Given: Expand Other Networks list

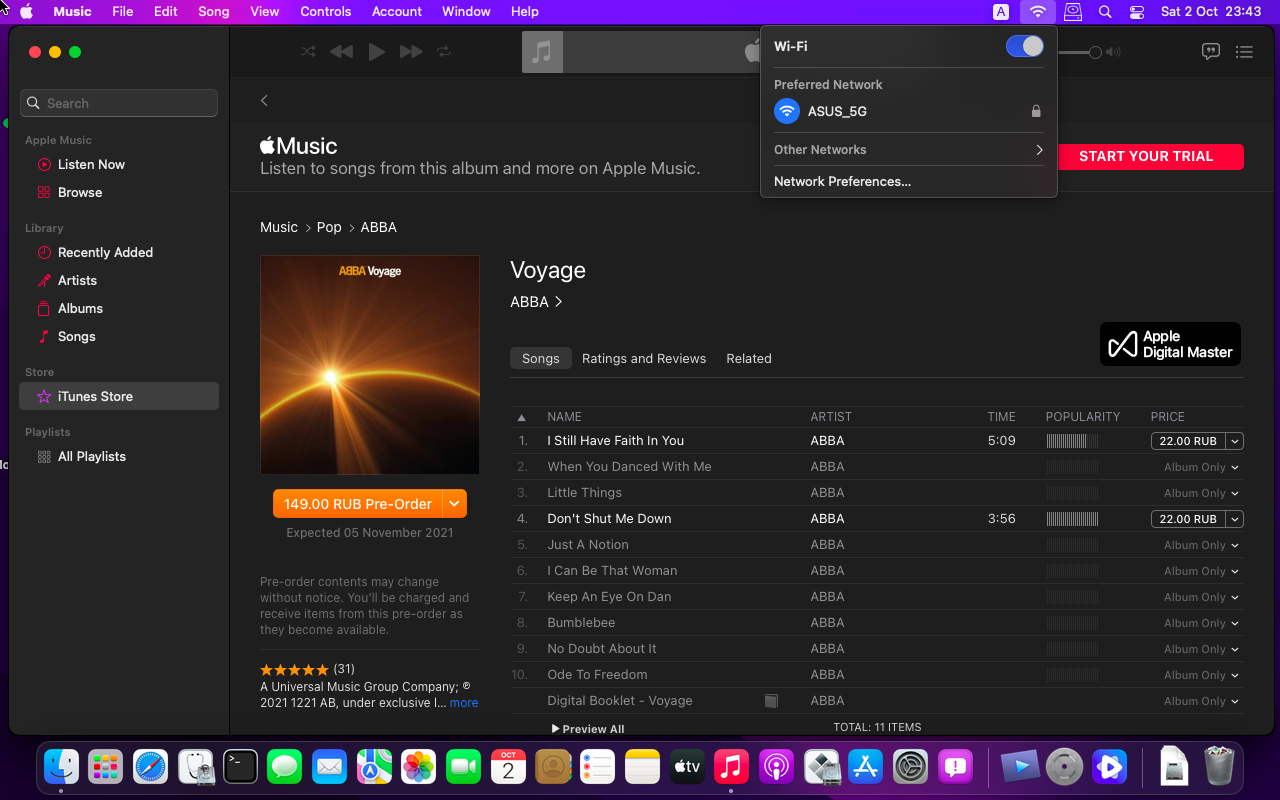Looking at the screenshot, I should (908, 150).
